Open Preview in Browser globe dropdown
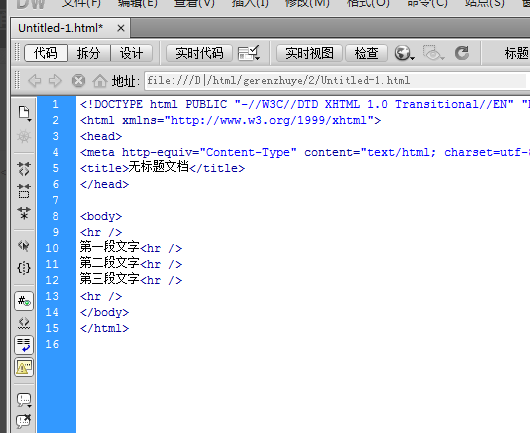This screenshot has width=530, height=433. [x=404, y=53]
